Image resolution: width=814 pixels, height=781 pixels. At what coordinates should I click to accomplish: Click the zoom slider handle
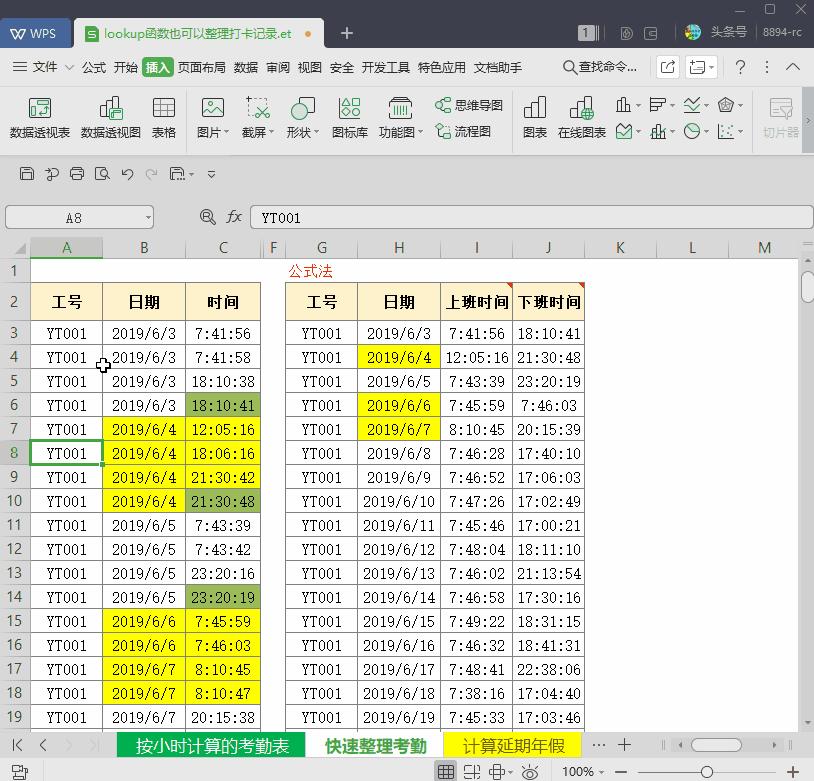(707, 772)
